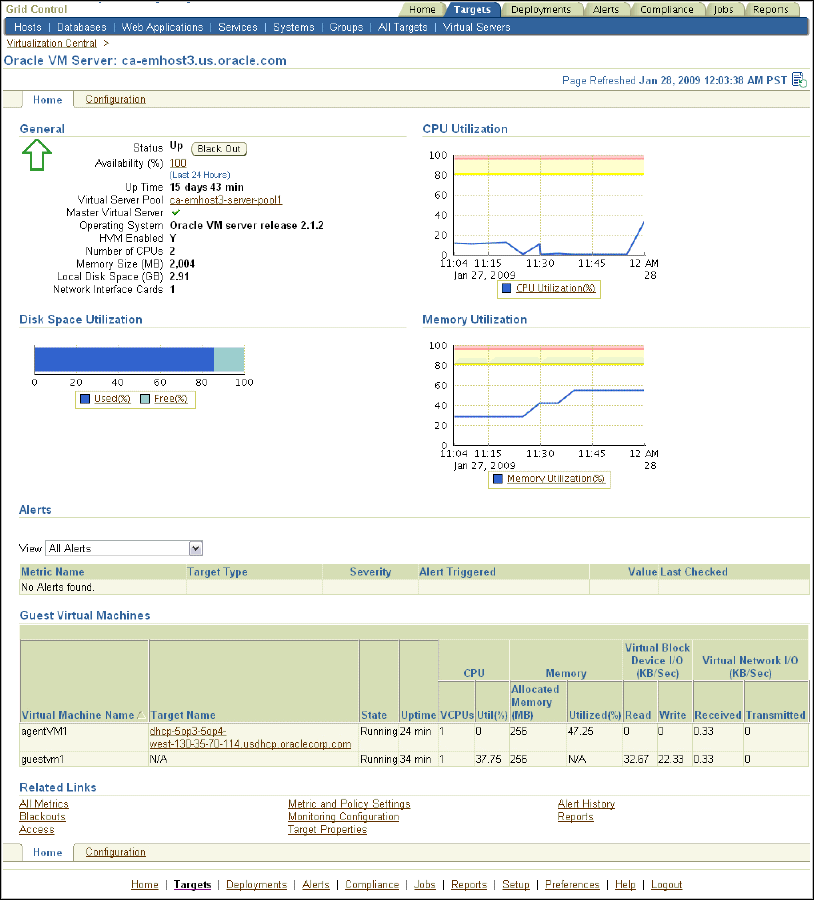Click agentVM1 memory utilized value 47.25
The image size is (814, 900).
pos(580,731)
